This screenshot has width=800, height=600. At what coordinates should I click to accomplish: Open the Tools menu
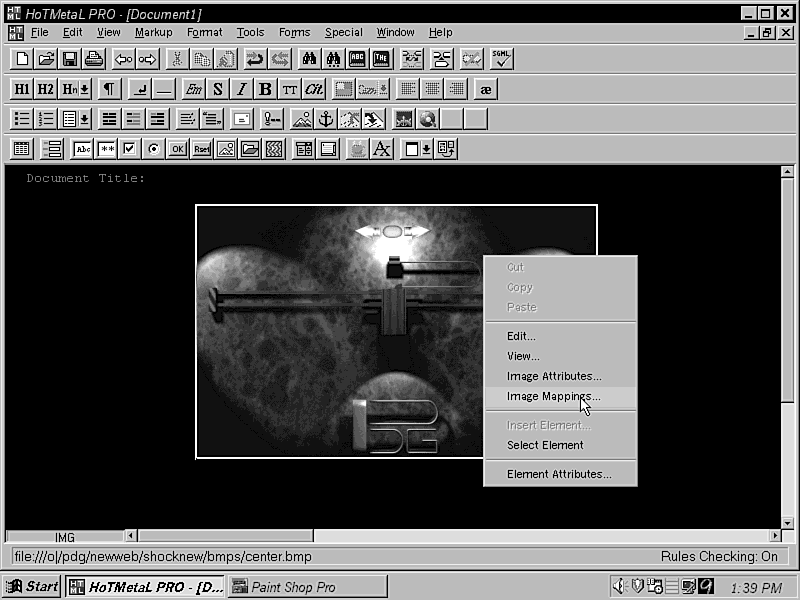(x=250, y=33)
